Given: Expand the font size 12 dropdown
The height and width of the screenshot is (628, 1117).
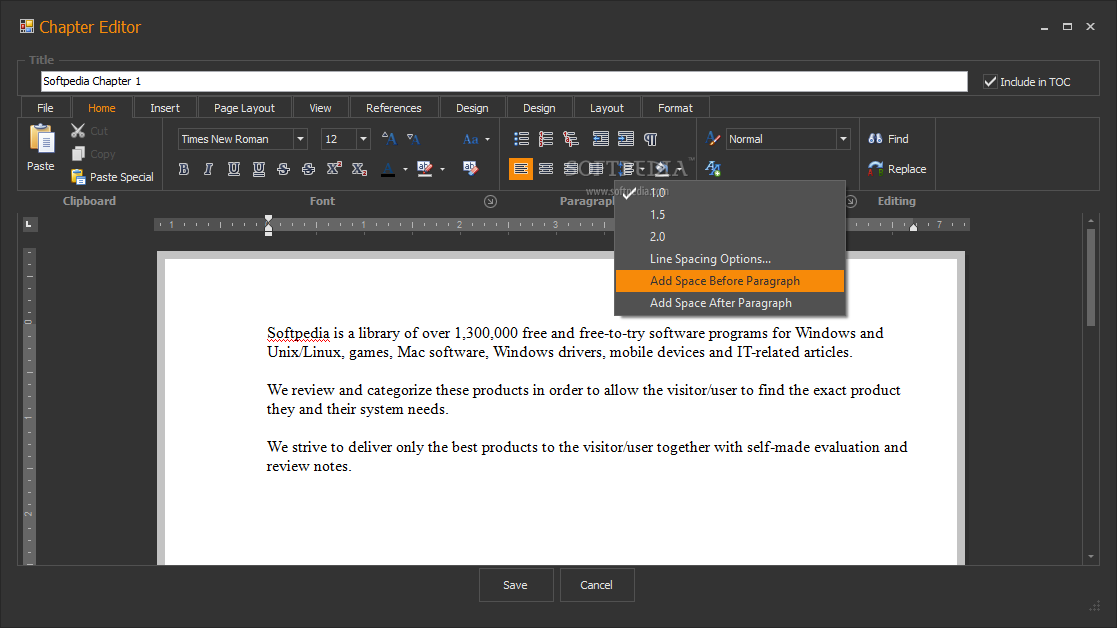Looking at the screenshot, I should (363, 139).
